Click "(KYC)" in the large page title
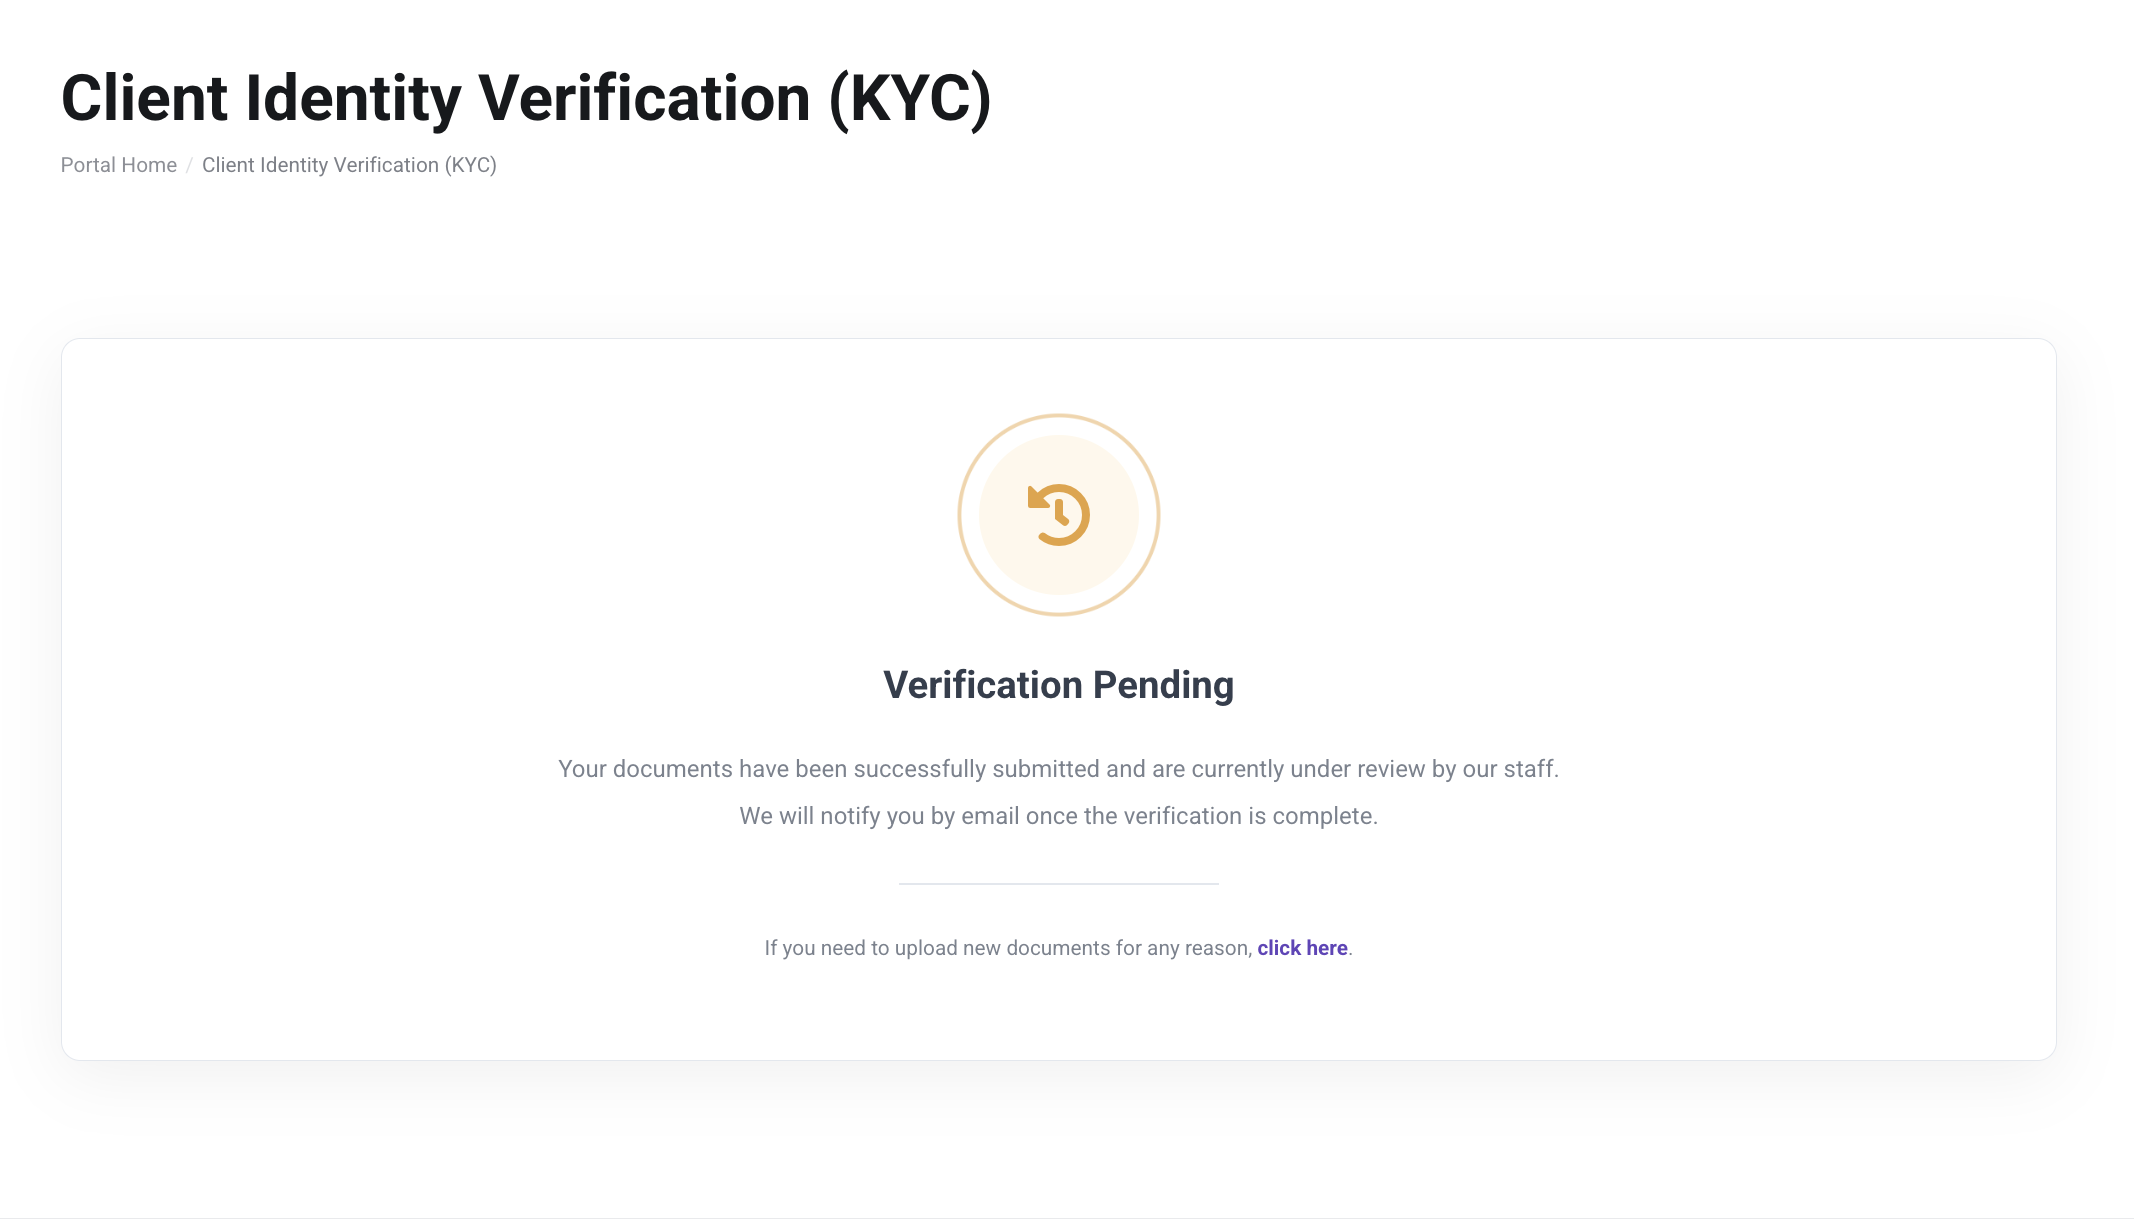 coord(910,98)
